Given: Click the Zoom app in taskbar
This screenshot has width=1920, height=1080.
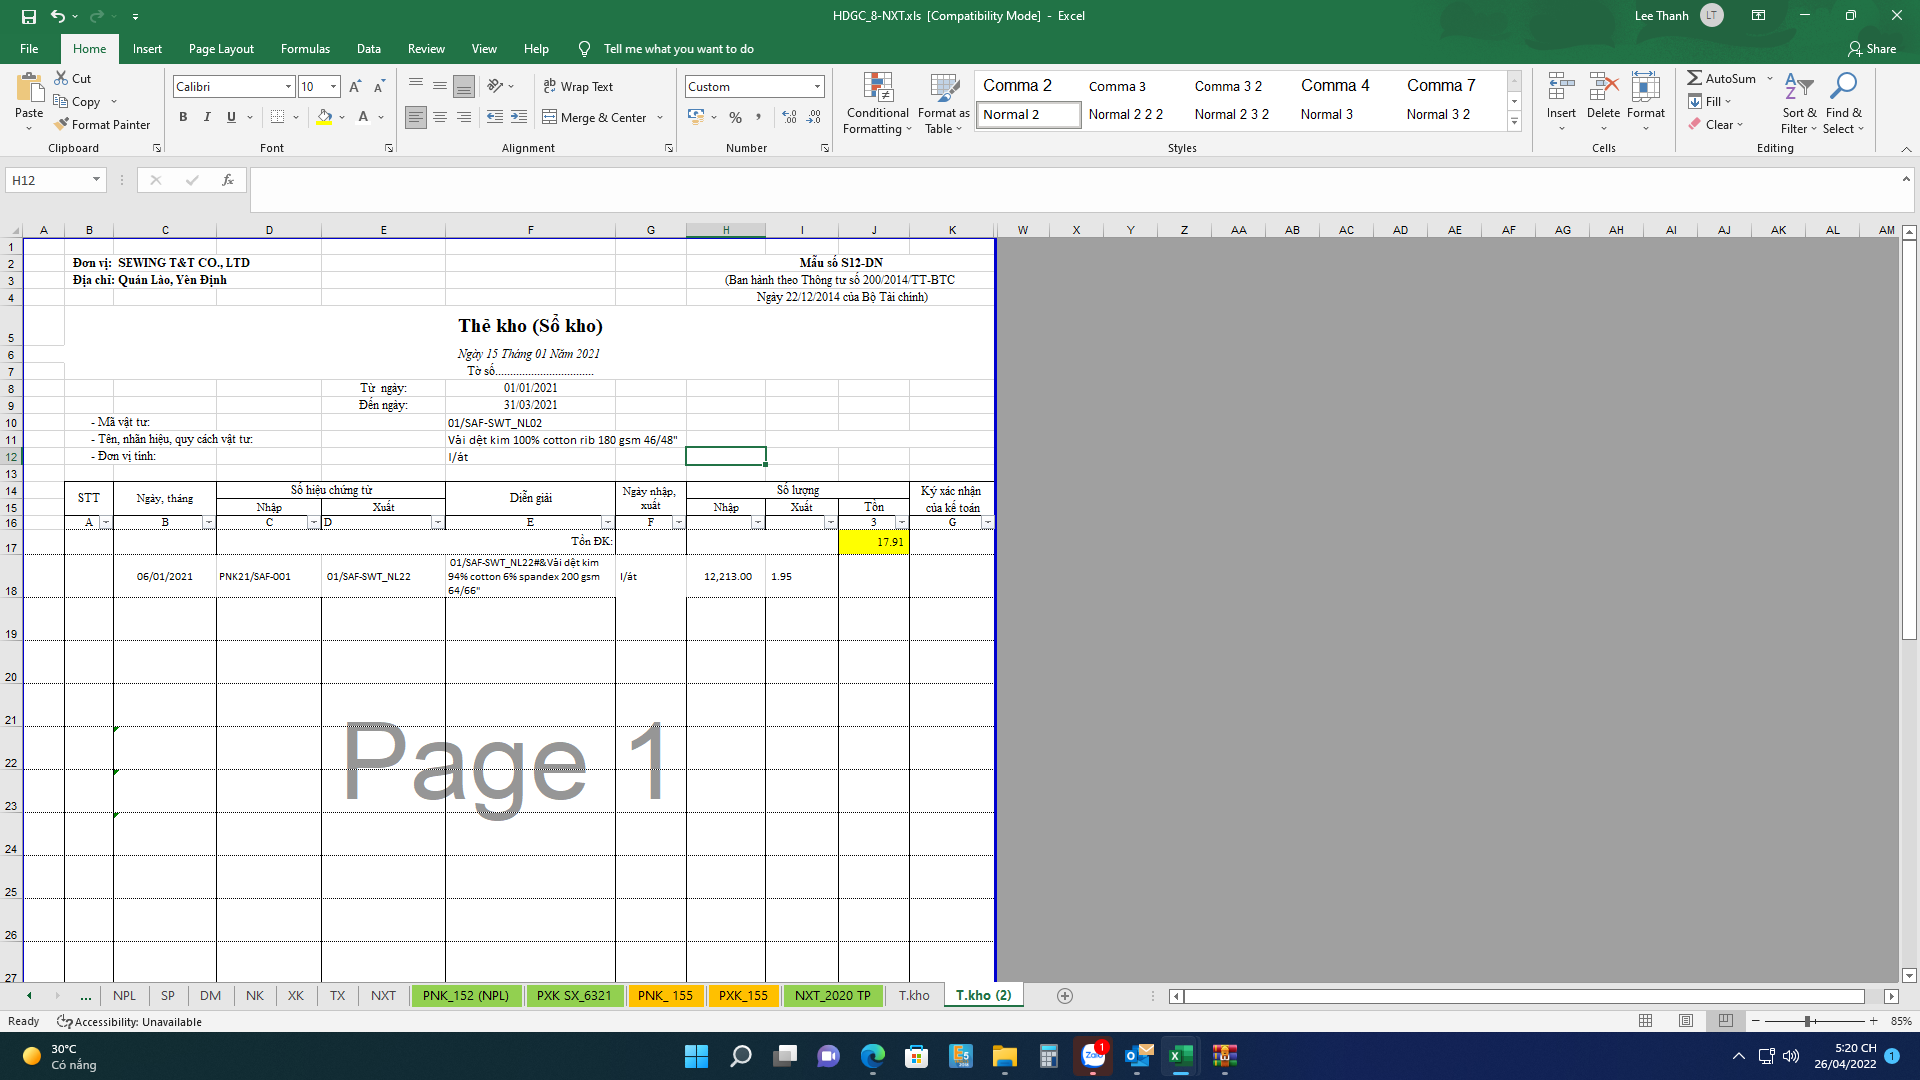Looking at the screenshot, I should (828, 1056).
